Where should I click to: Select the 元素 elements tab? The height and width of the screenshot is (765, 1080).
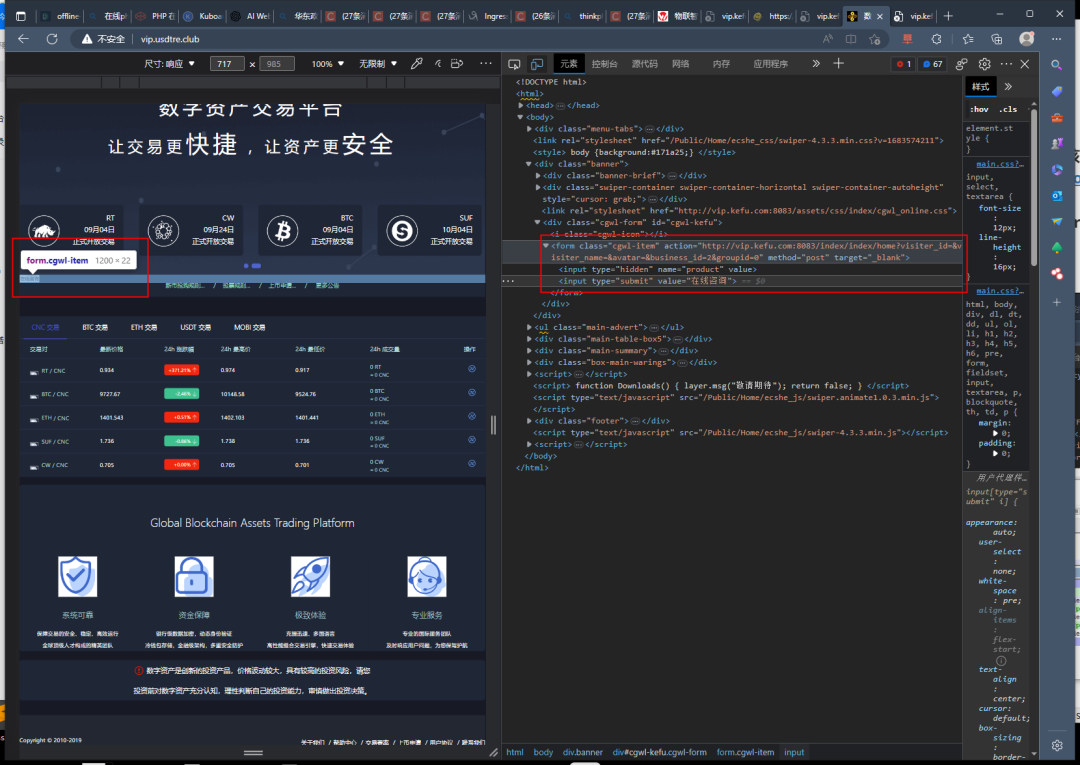tap(568, 64)
